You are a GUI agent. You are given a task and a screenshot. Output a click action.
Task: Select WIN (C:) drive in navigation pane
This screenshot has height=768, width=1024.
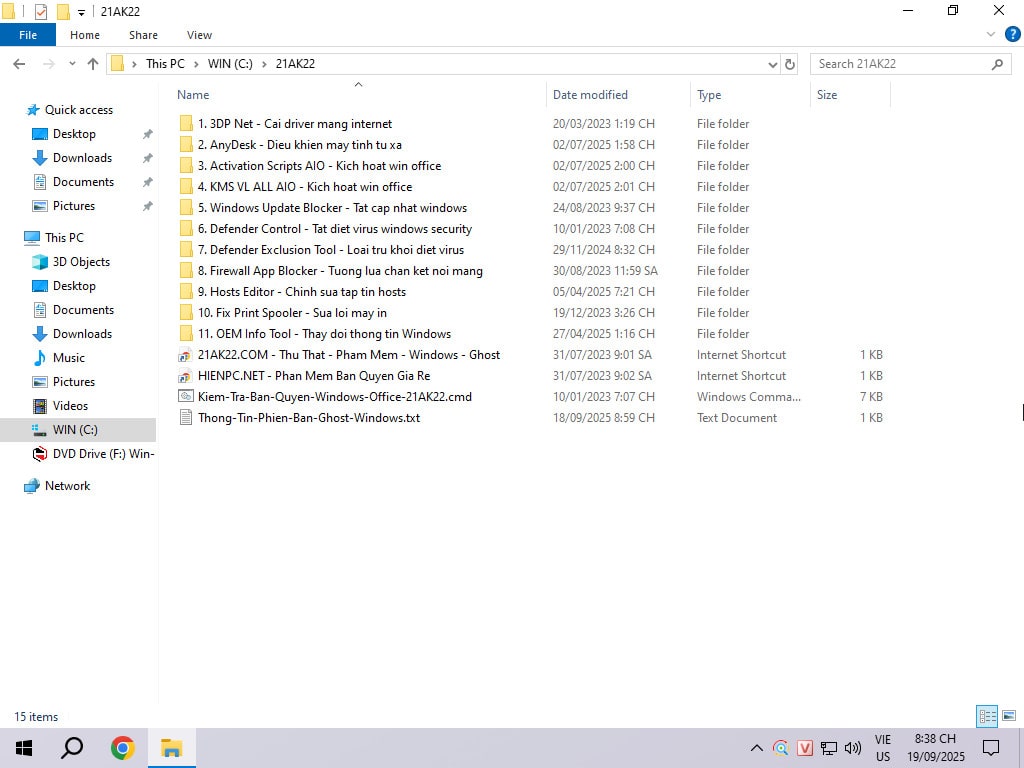75,430
